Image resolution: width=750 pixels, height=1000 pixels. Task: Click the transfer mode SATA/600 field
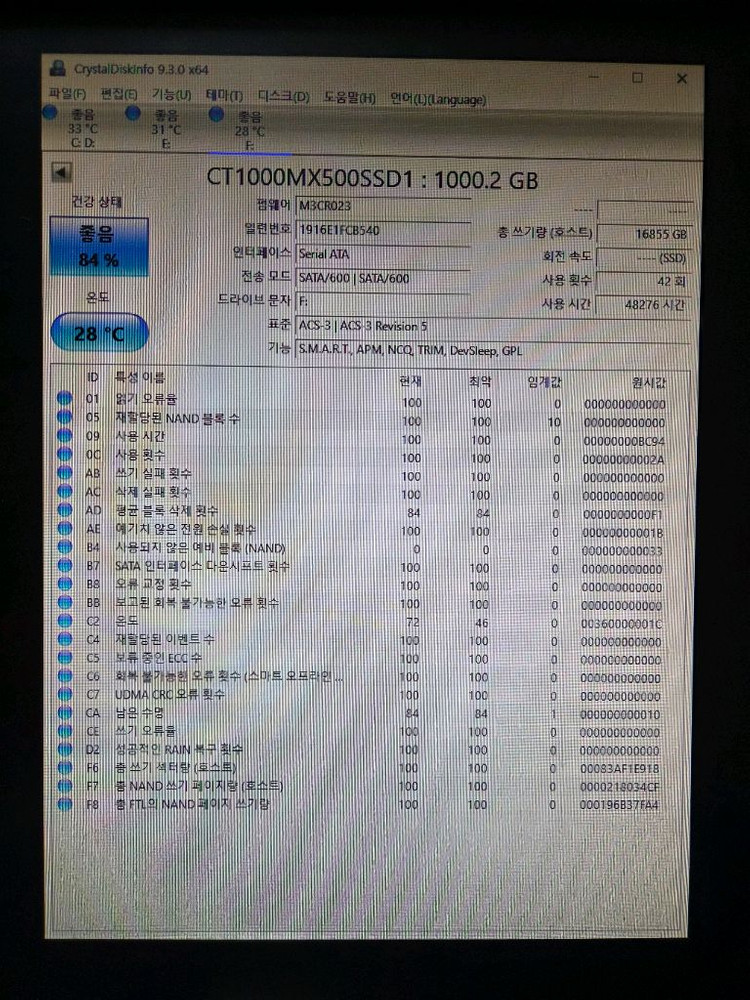384,278
